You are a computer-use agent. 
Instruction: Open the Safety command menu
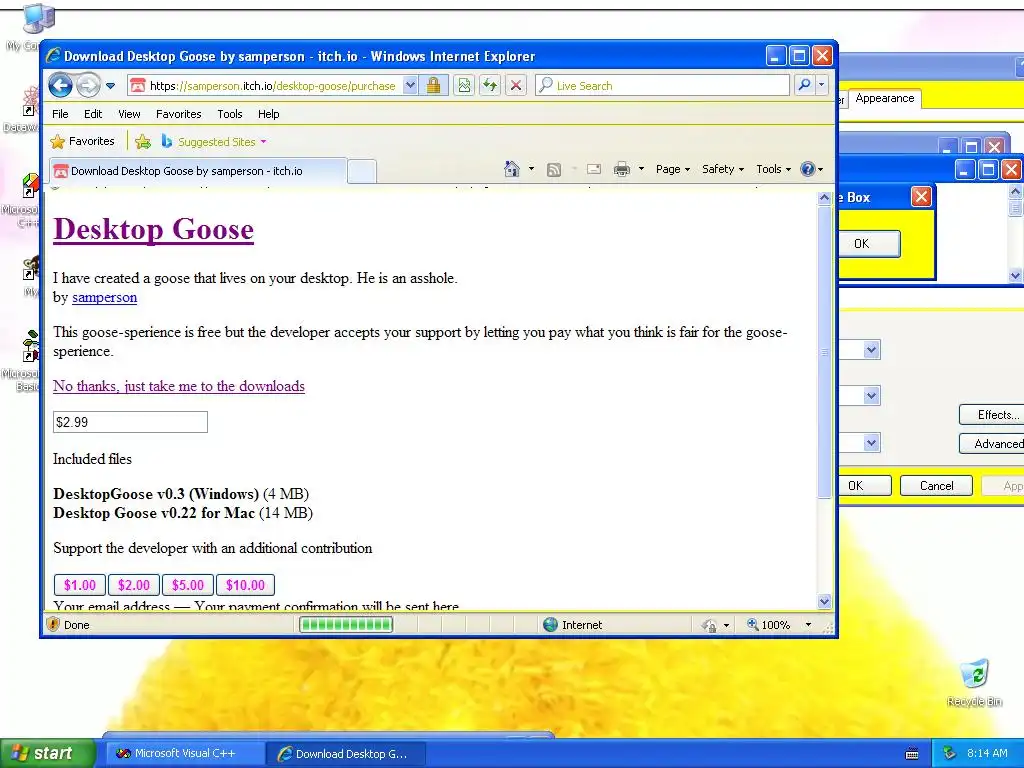[722, 169]
